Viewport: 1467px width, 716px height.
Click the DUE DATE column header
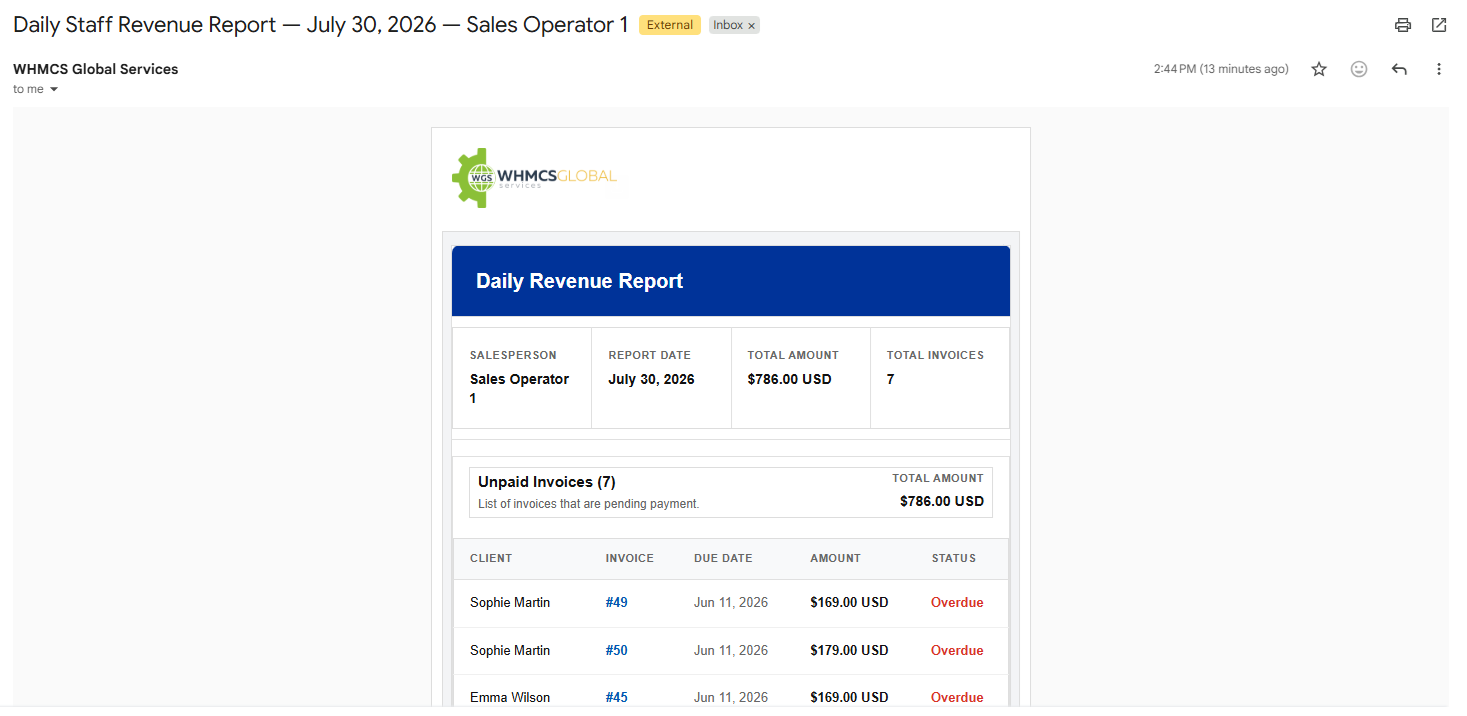[x=723, y=558]
